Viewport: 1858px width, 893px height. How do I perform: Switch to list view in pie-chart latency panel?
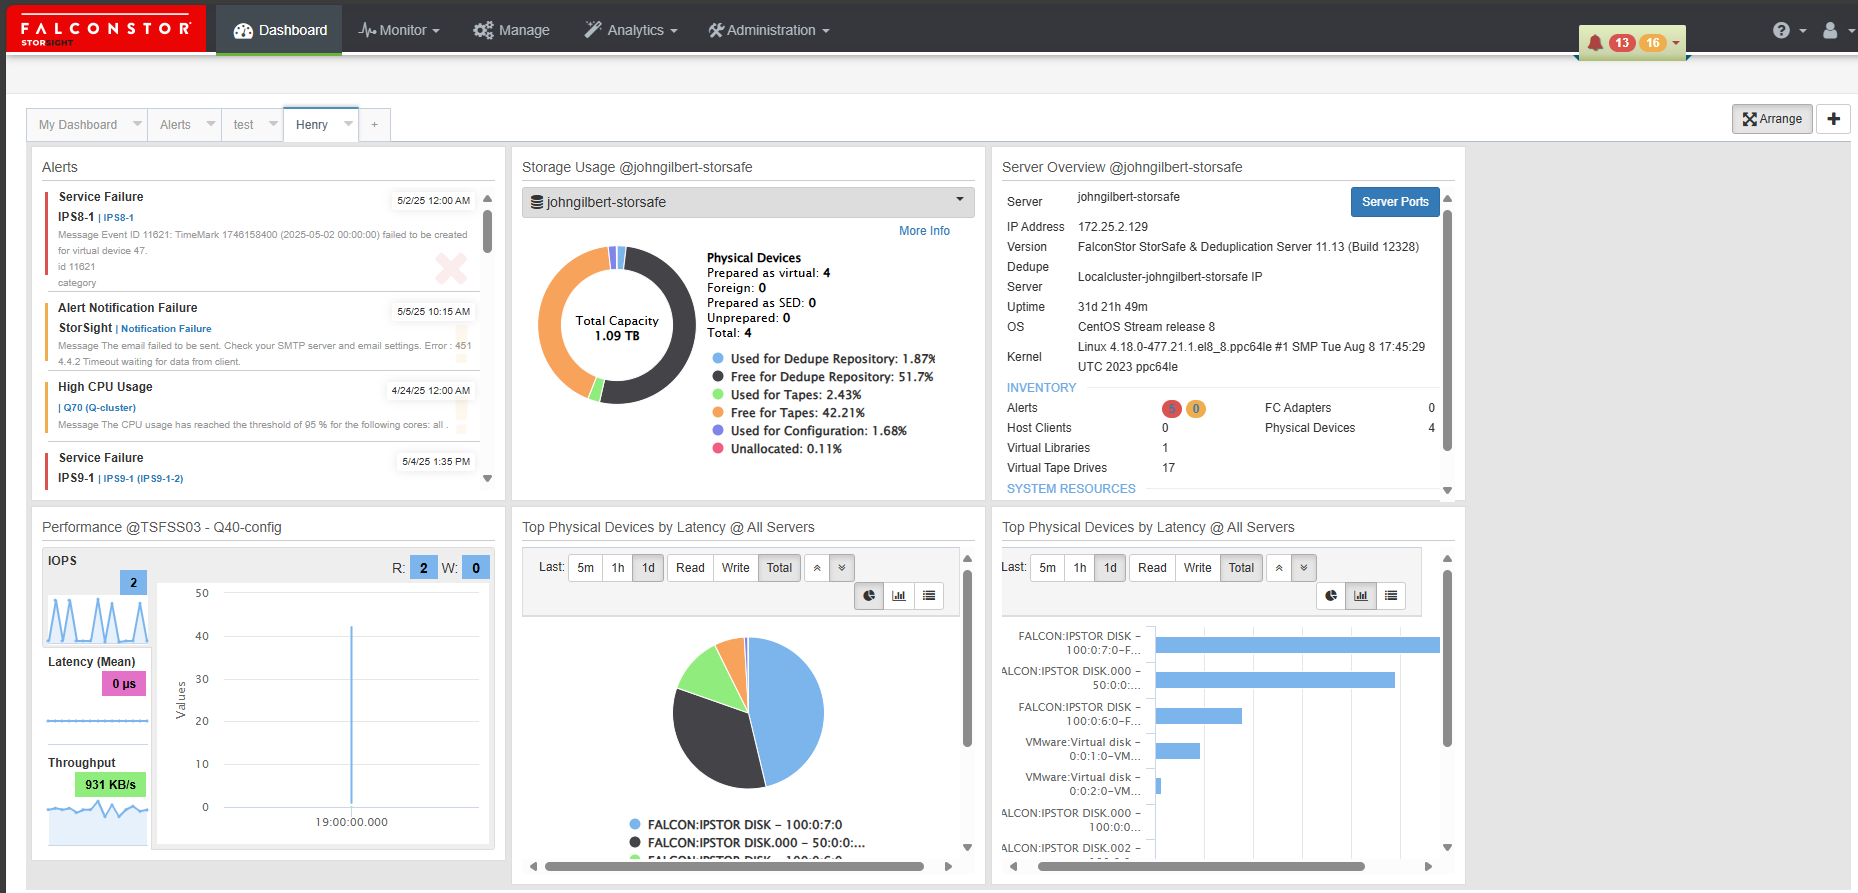pos(929,596)
